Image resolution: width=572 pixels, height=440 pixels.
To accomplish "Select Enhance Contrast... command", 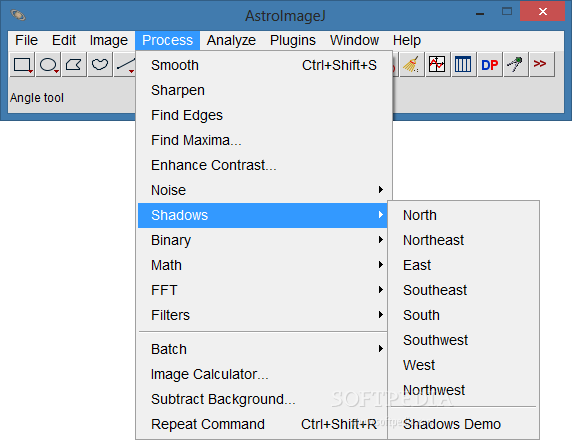I will point(263,165).
